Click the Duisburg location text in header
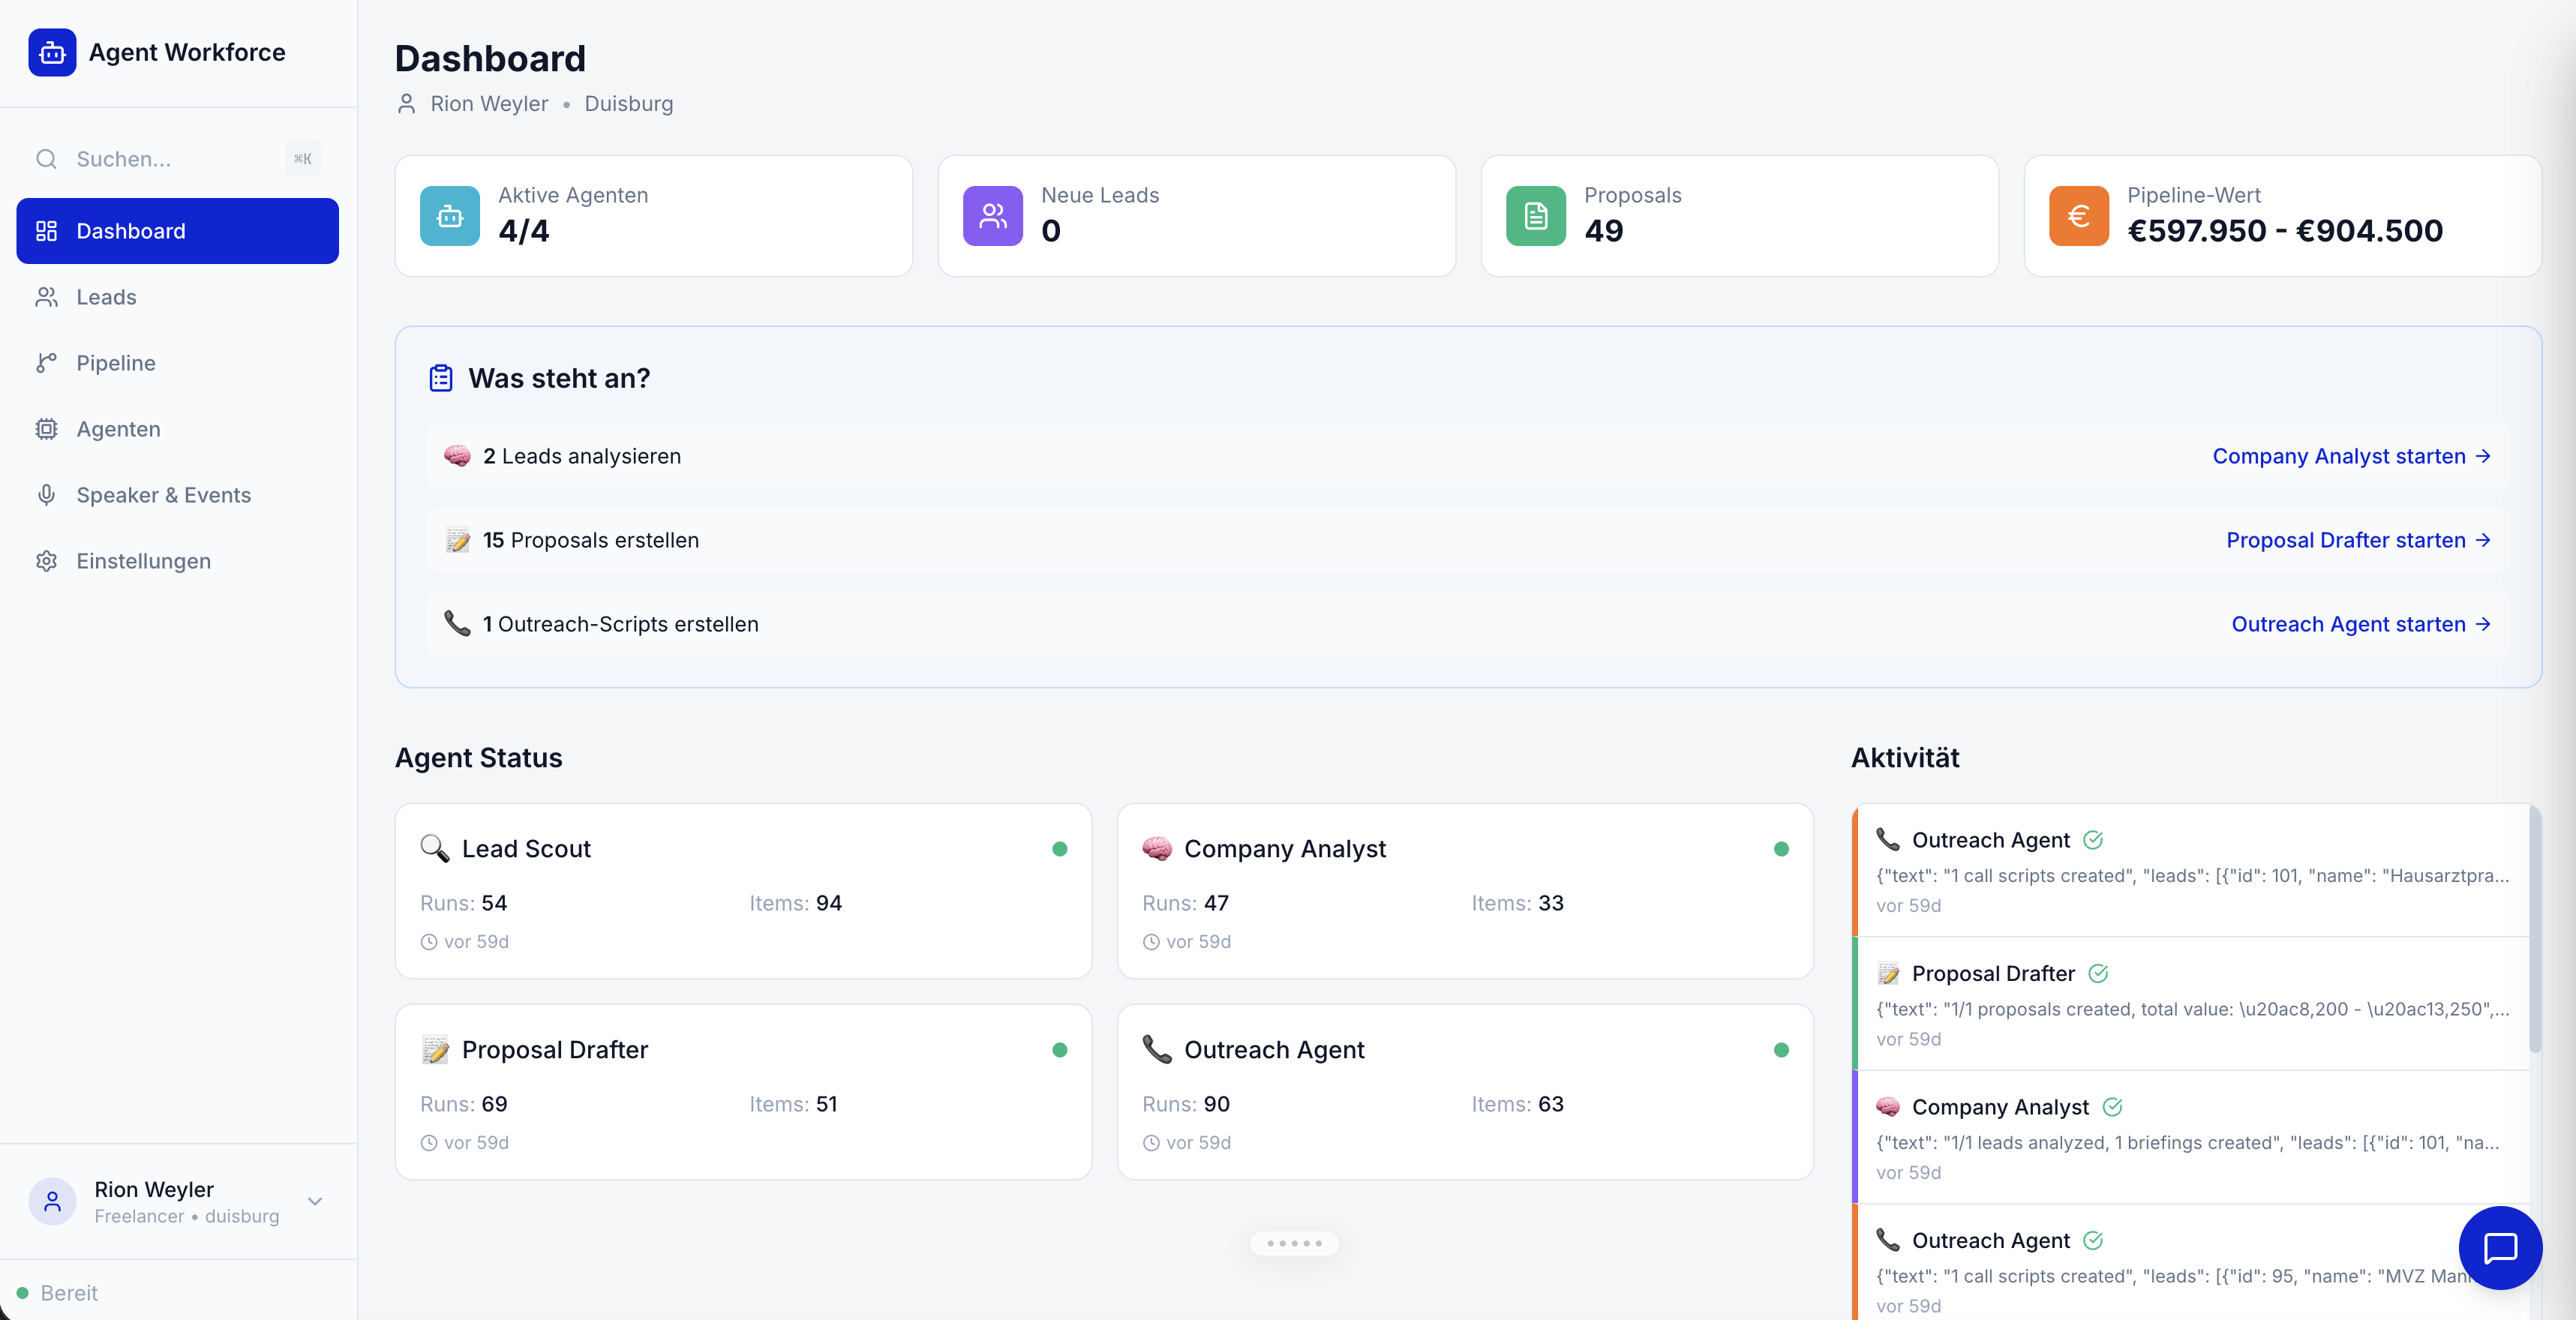2576x1320 pixels. coord(629,104)
